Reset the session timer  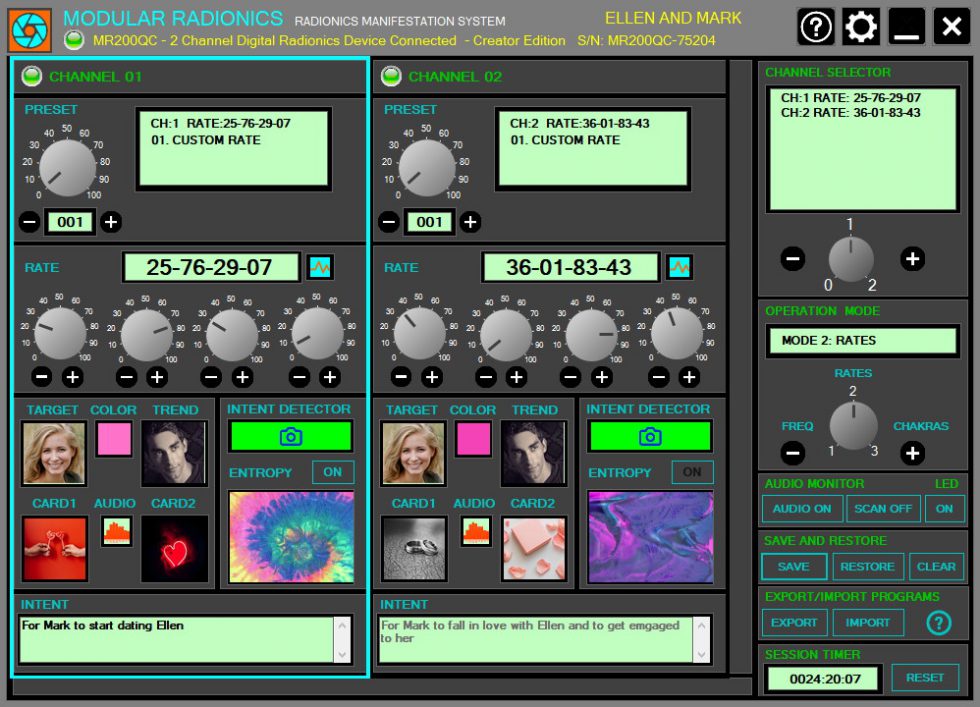point(925,677)
